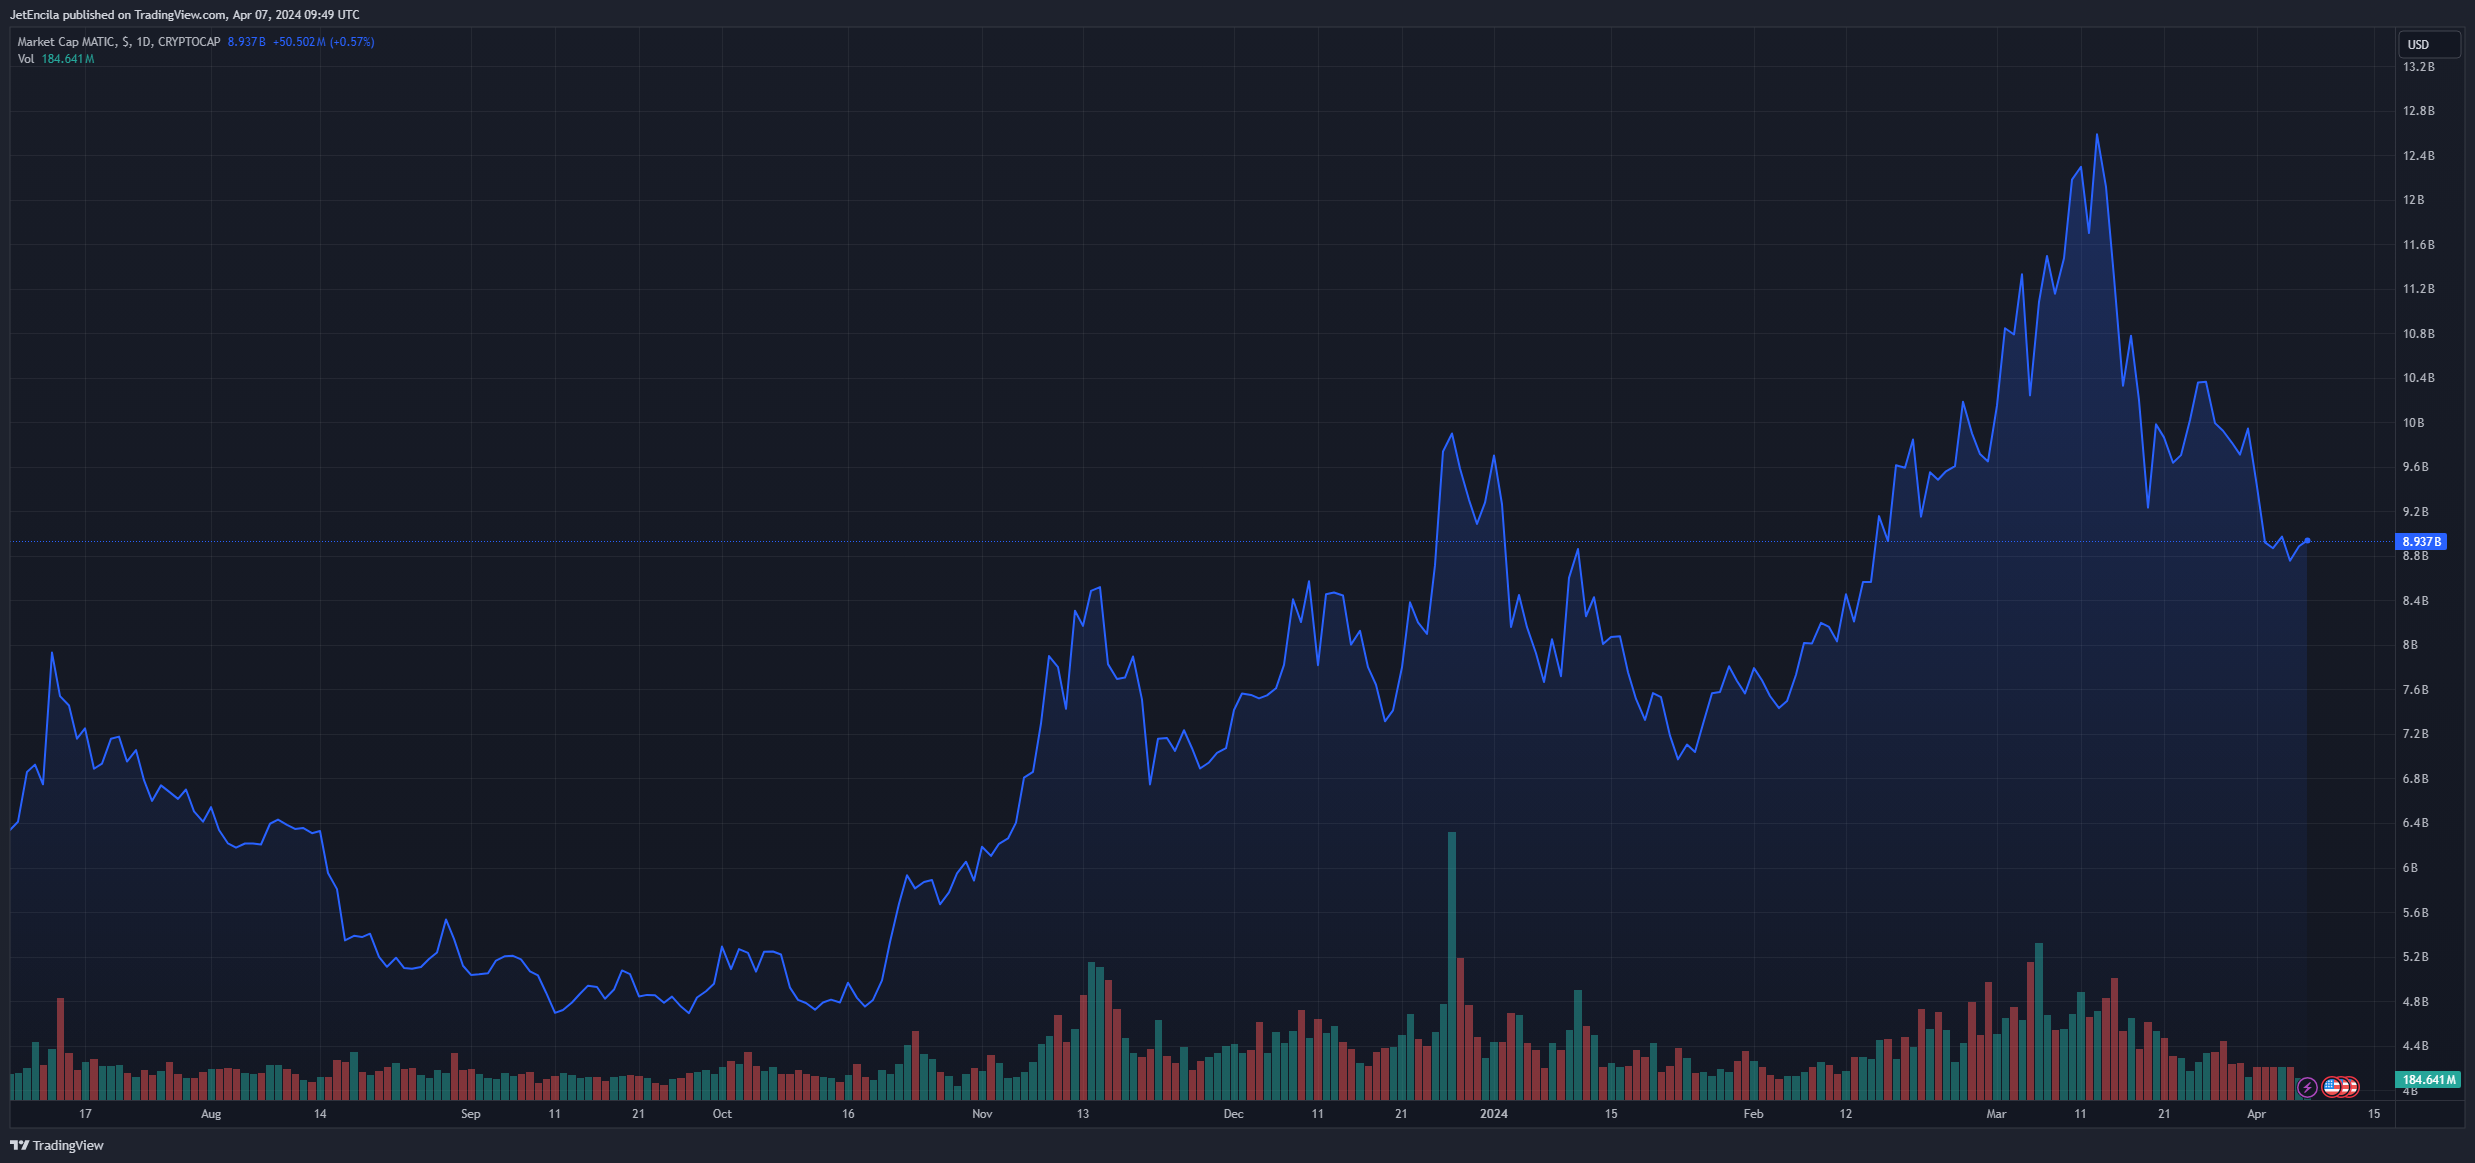The image size is (2475, 1163).
Task: Click the TradingView logo at bottom left
Action: [x=57, y=1145]
